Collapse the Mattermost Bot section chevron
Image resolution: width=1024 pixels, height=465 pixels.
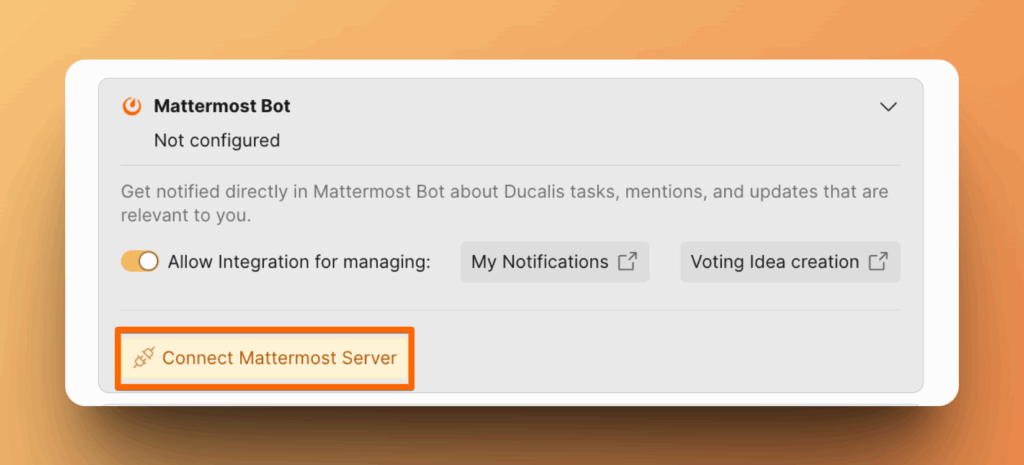[888, 106]
